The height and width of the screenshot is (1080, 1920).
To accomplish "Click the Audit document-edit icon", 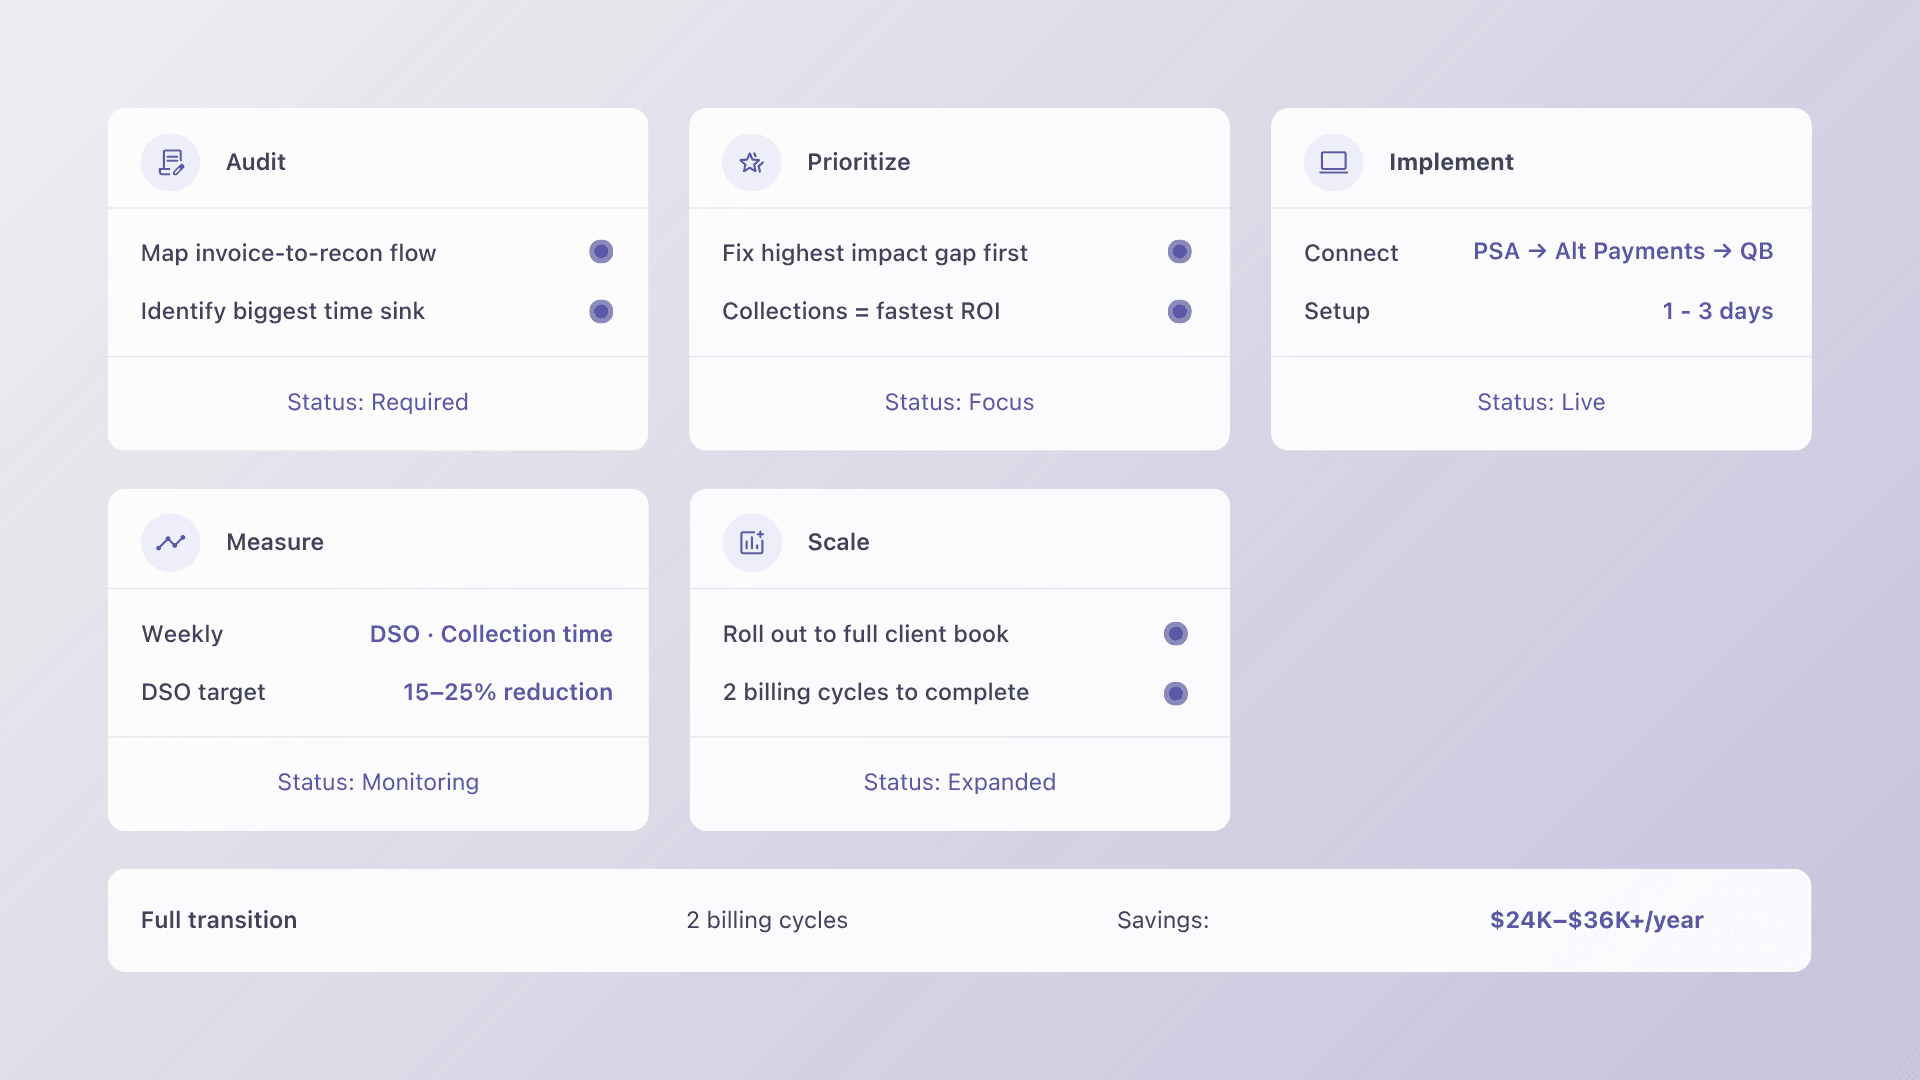I will click(x=170, y=162).
